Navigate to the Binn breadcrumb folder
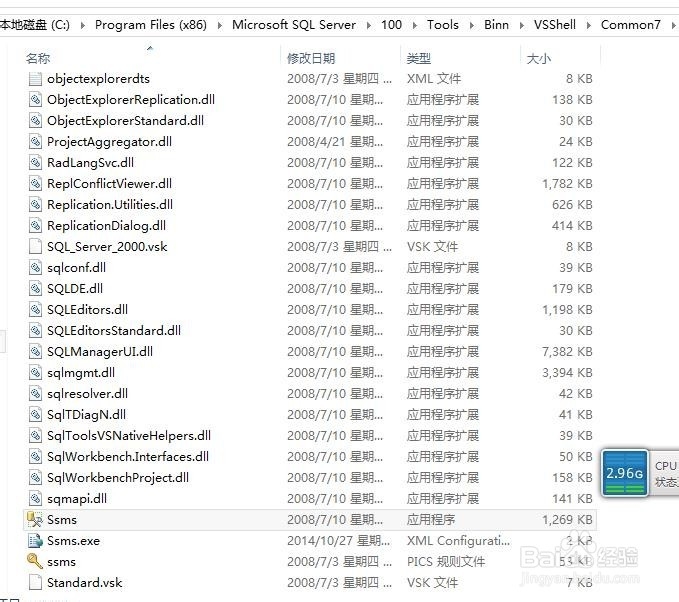Screen dimensions: 679x602 coord(496,25)
